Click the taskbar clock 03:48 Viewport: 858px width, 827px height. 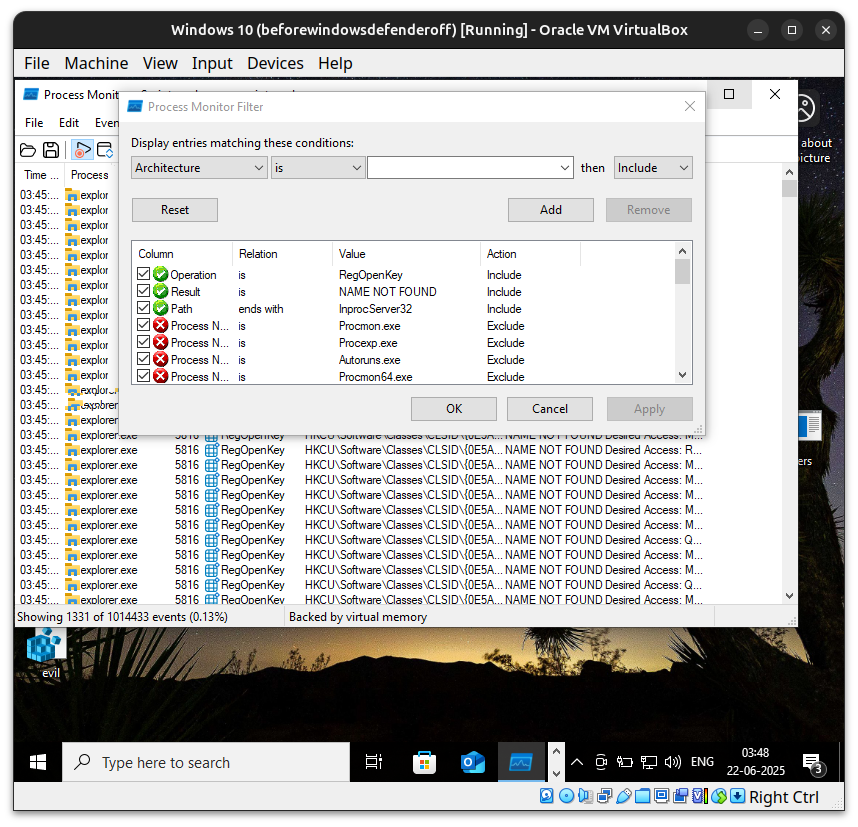[755, 762]
